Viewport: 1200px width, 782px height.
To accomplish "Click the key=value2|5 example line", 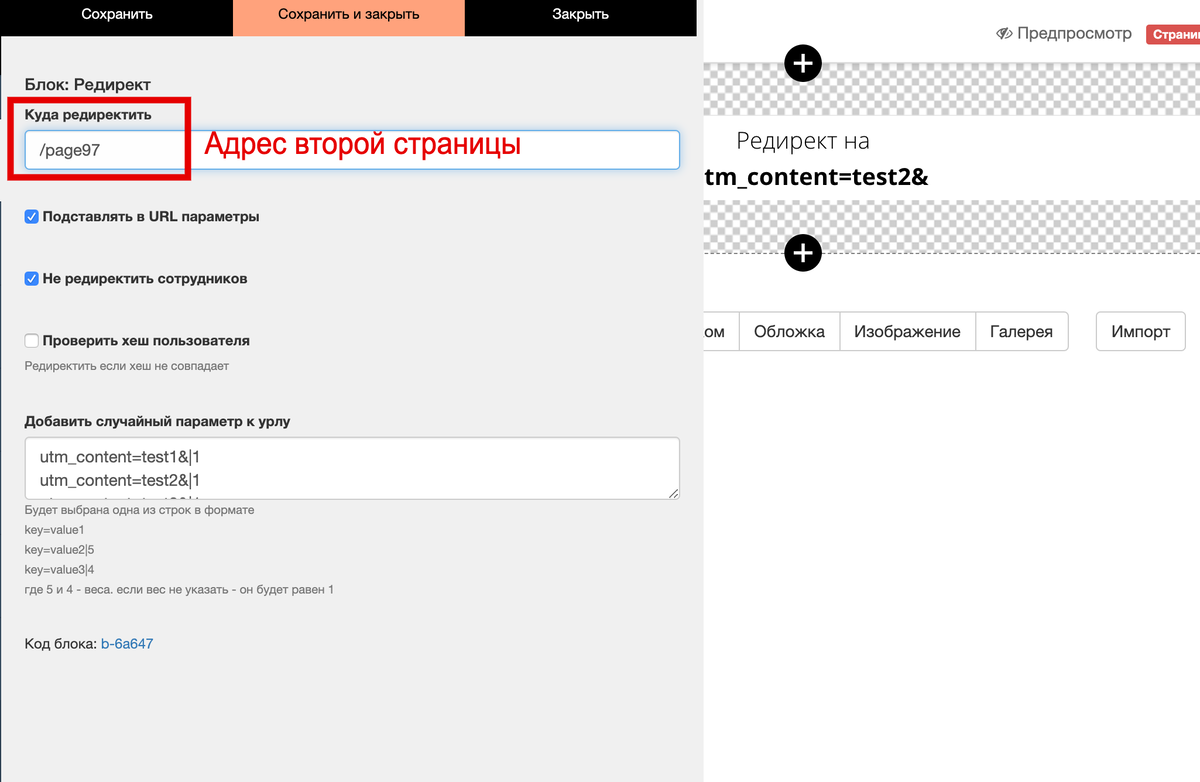I will click(x=60, y=550).
